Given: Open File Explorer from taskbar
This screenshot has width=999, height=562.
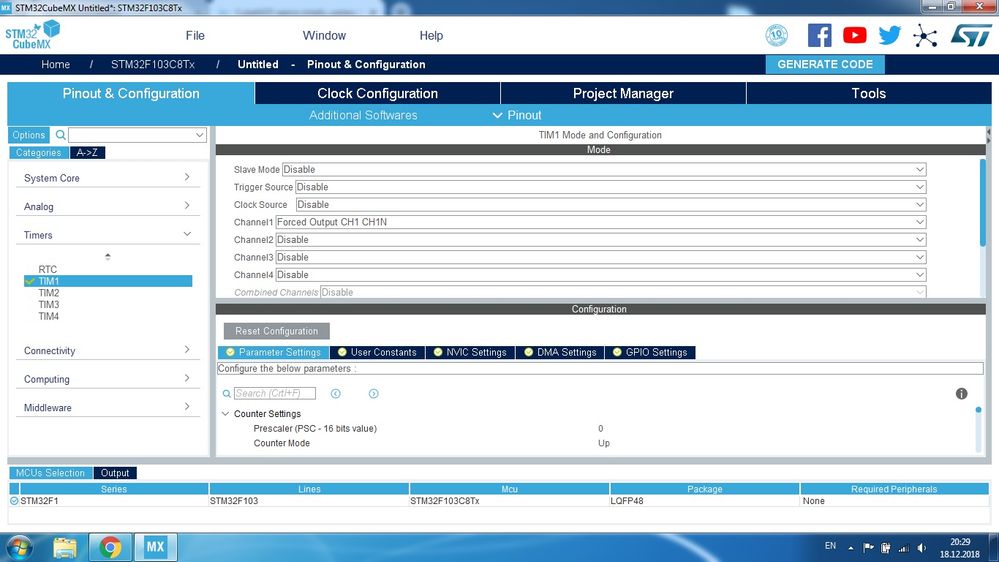Looking at the screenshot, I should pos(65,547).
